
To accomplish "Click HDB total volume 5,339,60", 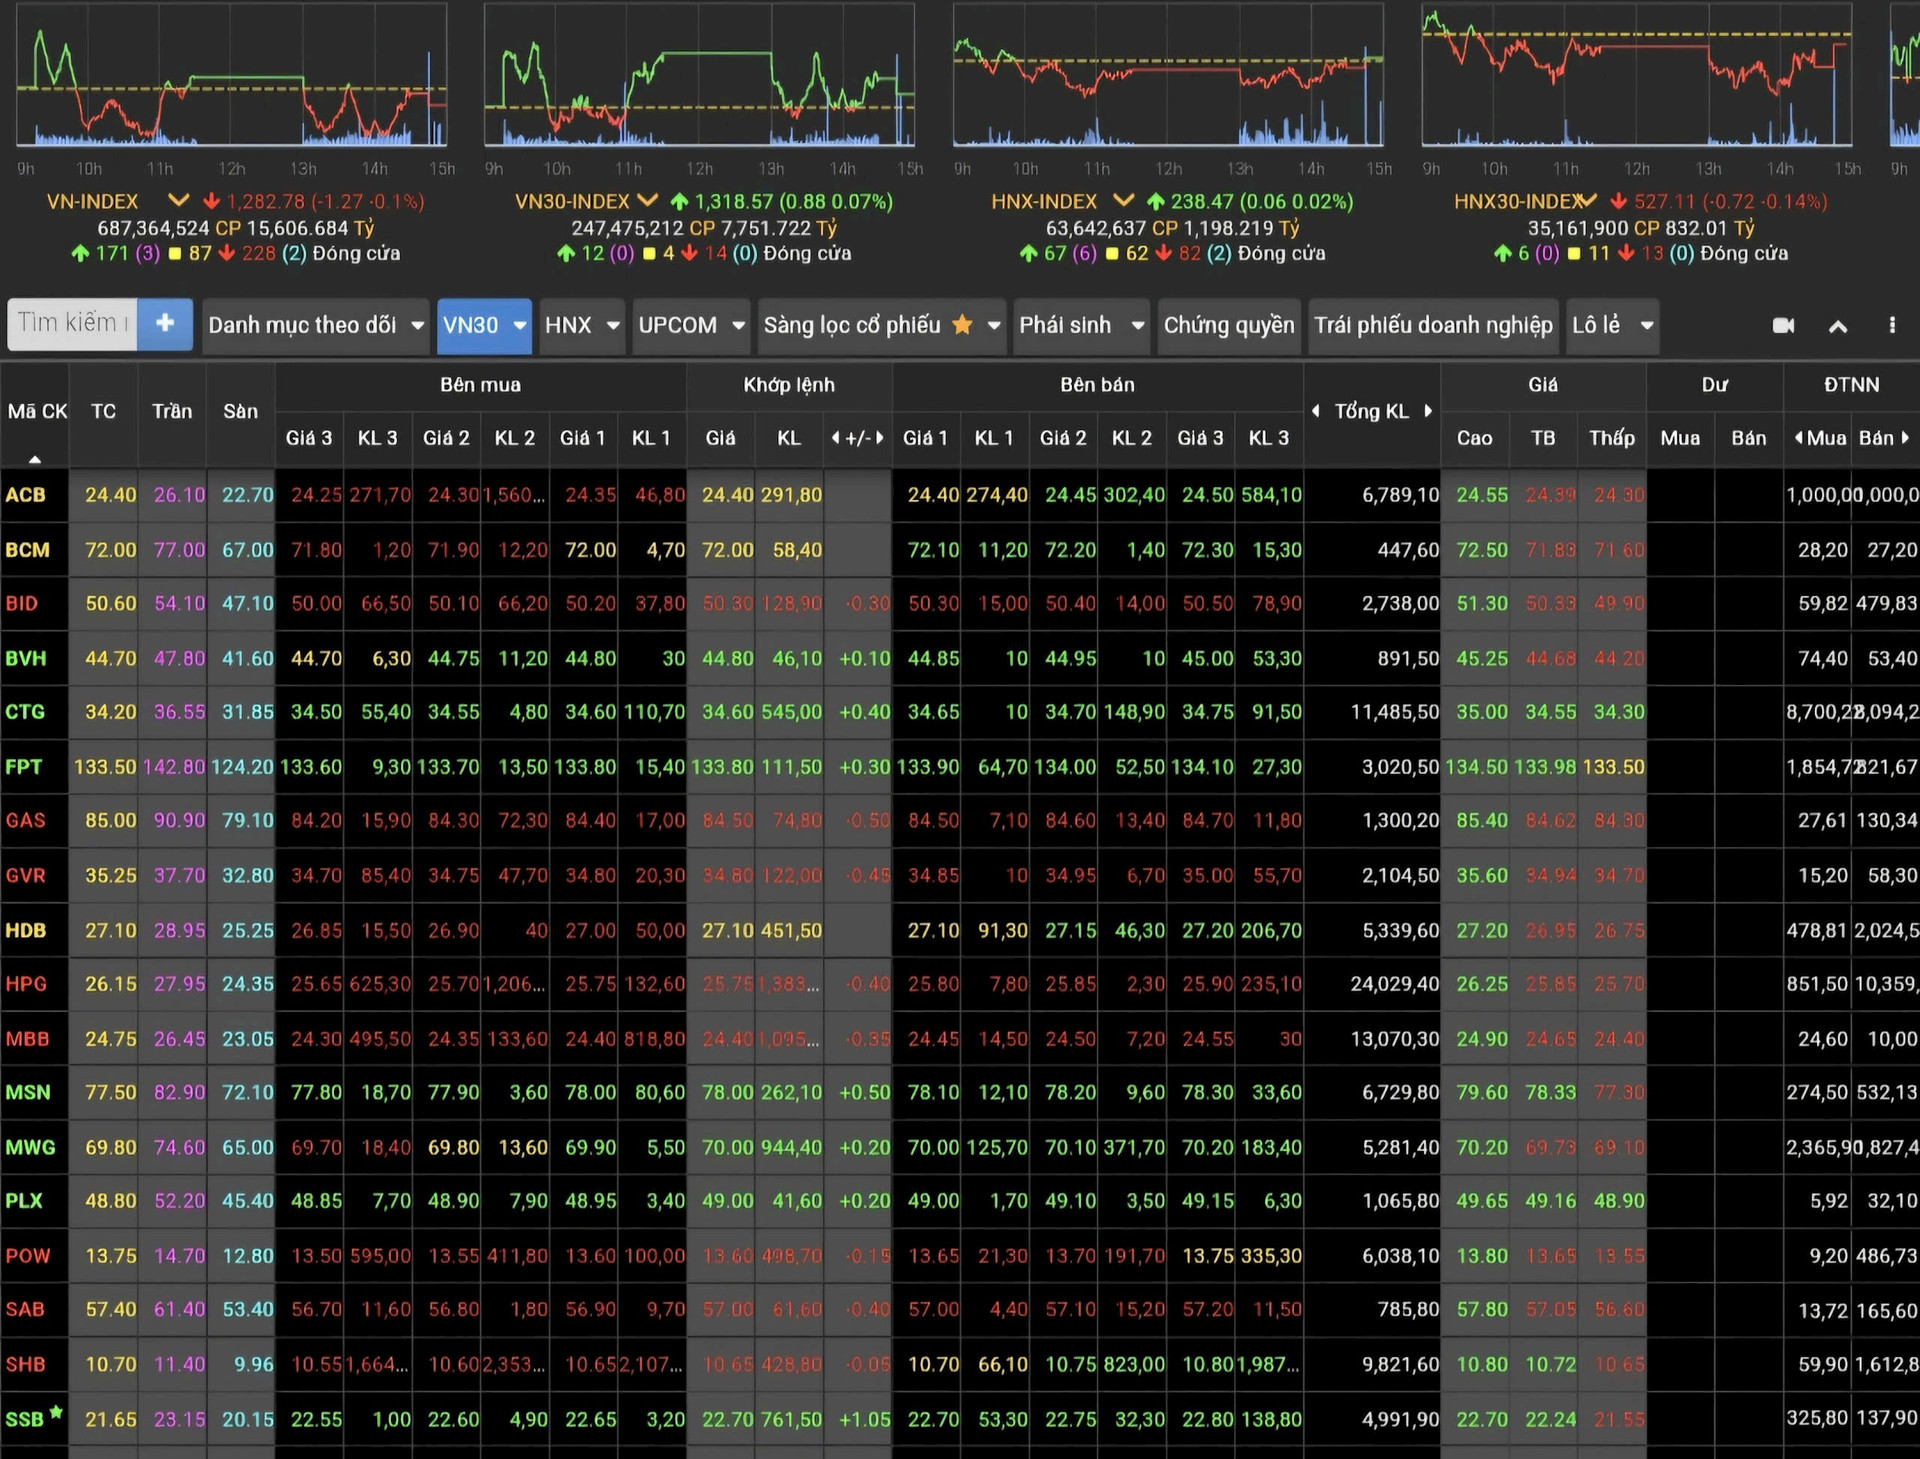I will point(1400,931).
